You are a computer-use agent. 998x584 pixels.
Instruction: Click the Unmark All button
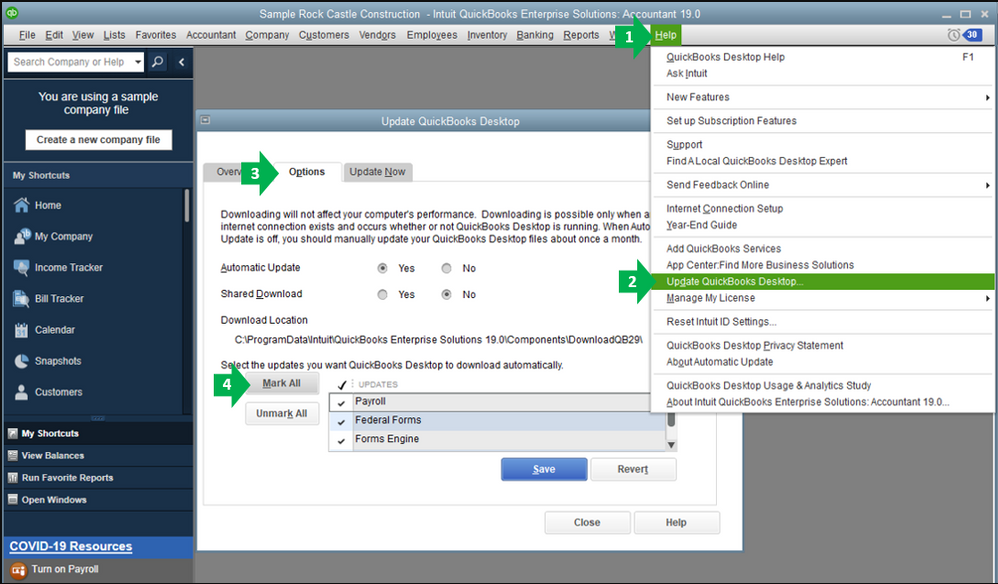tap(281, 414)
